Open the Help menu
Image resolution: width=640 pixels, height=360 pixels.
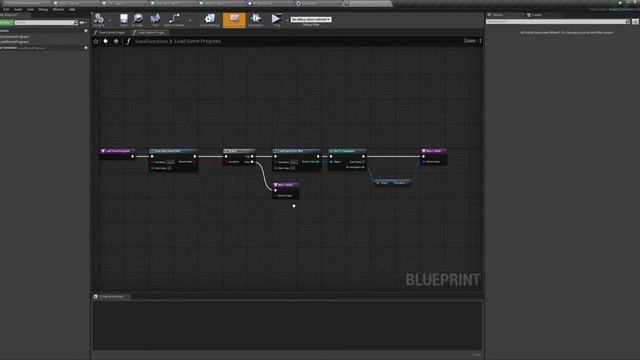point(72,9)
